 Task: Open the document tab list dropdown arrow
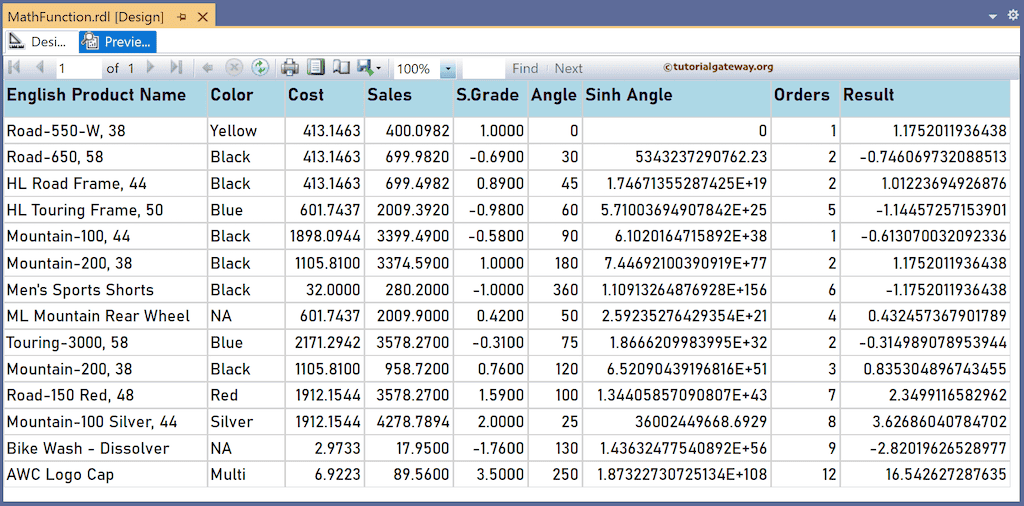pyautogui.click(x=993, y=16)
